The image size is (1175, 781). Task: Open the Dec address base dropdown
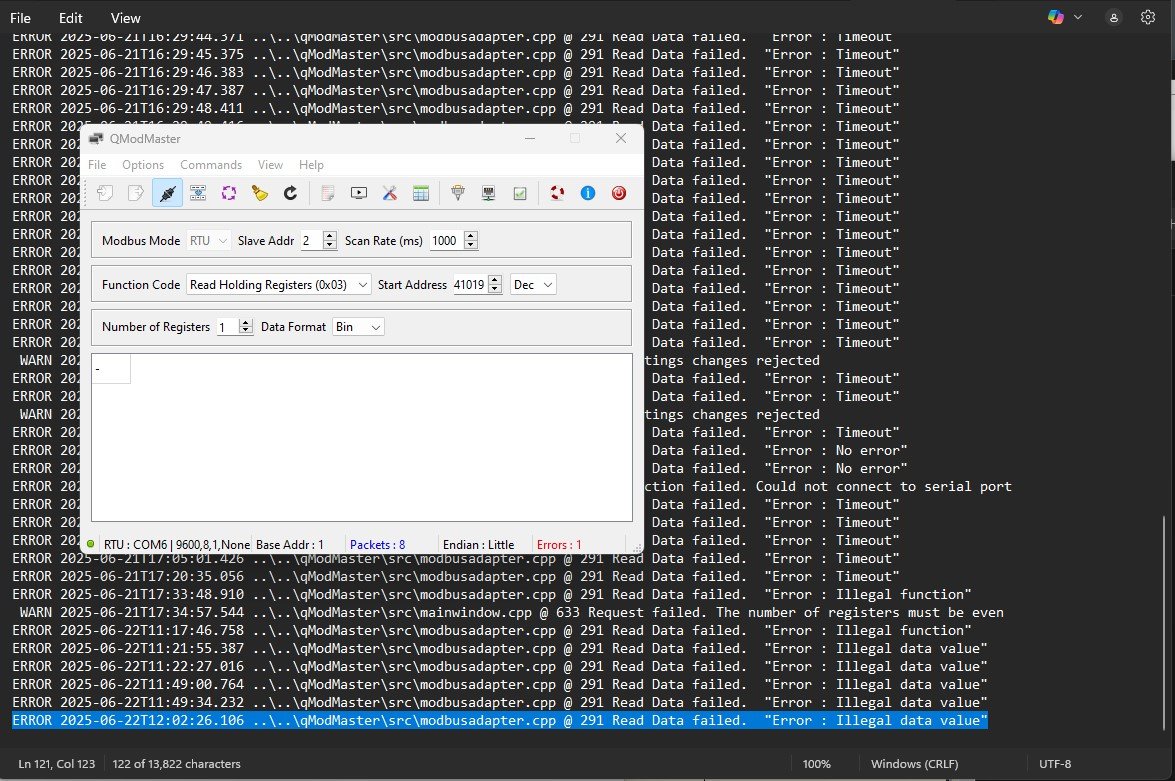pos(533,285)
